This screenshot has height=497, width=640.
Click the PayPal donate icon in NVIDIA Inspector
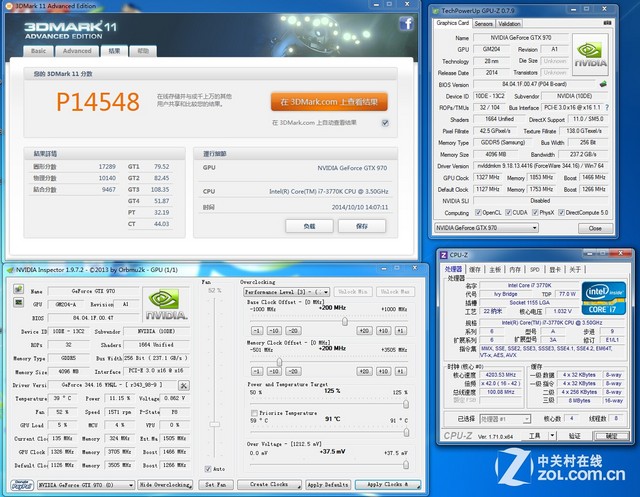pos(22,485)
